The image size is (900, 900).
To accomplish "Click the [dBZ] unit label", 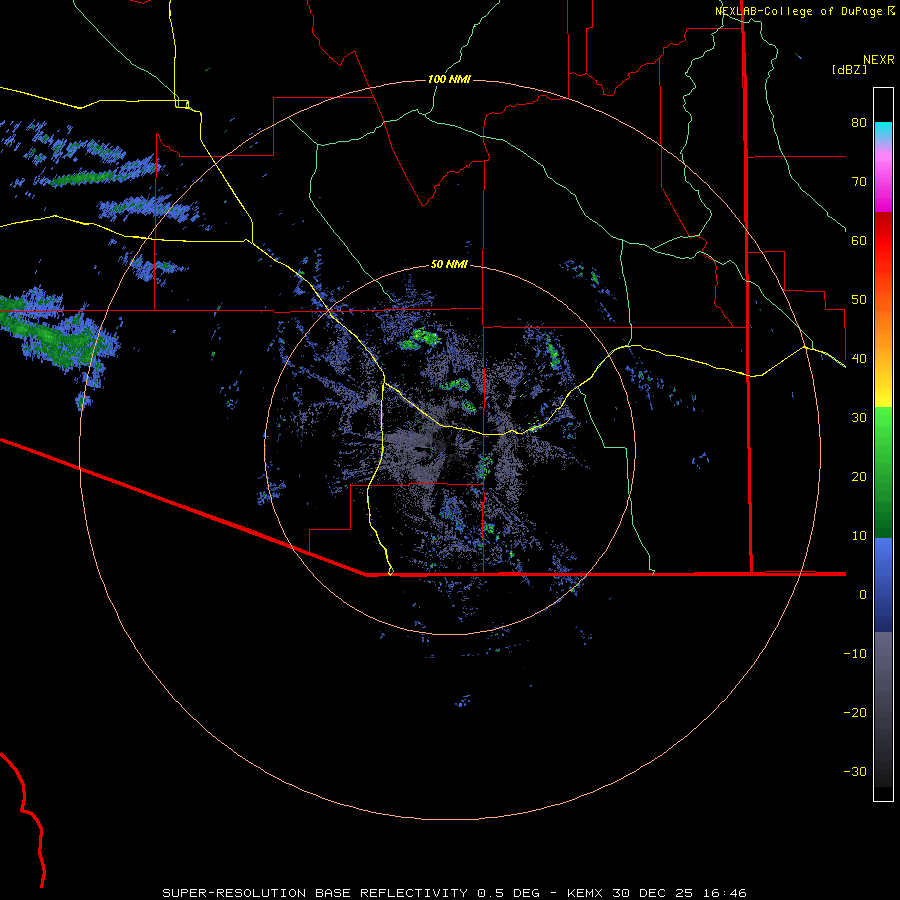I will [849, 70].
